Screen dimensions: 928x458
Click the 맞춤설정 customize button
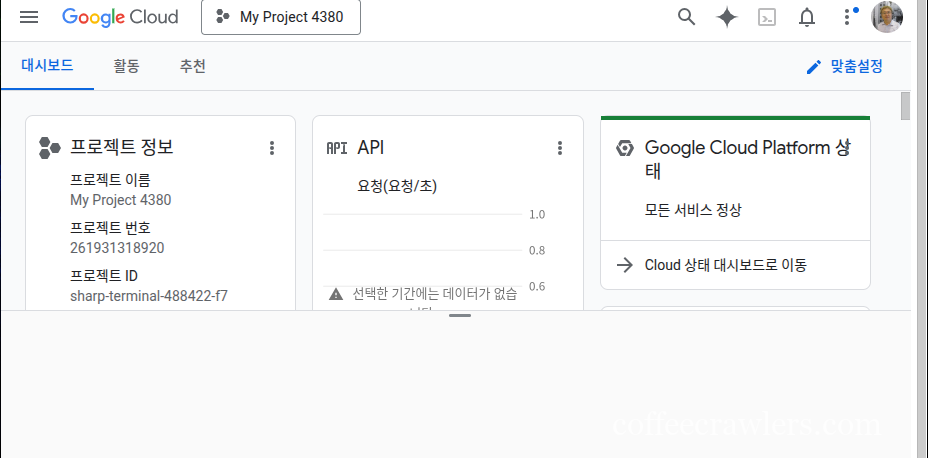point(845,66)
